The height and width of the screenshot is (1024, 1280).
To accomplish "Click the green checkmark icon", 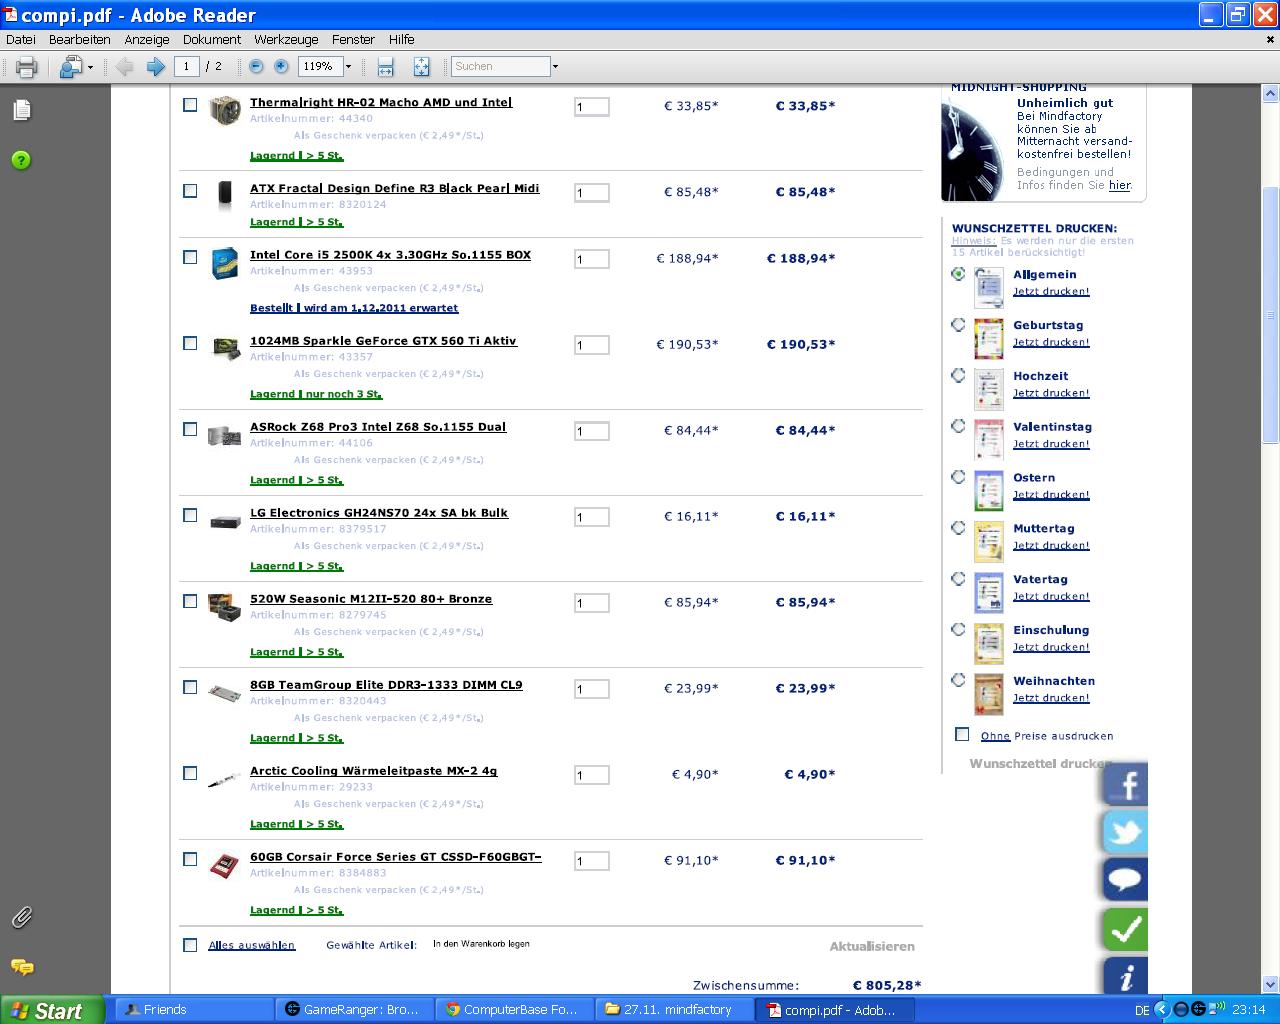I will click(x=1126, y=929).
